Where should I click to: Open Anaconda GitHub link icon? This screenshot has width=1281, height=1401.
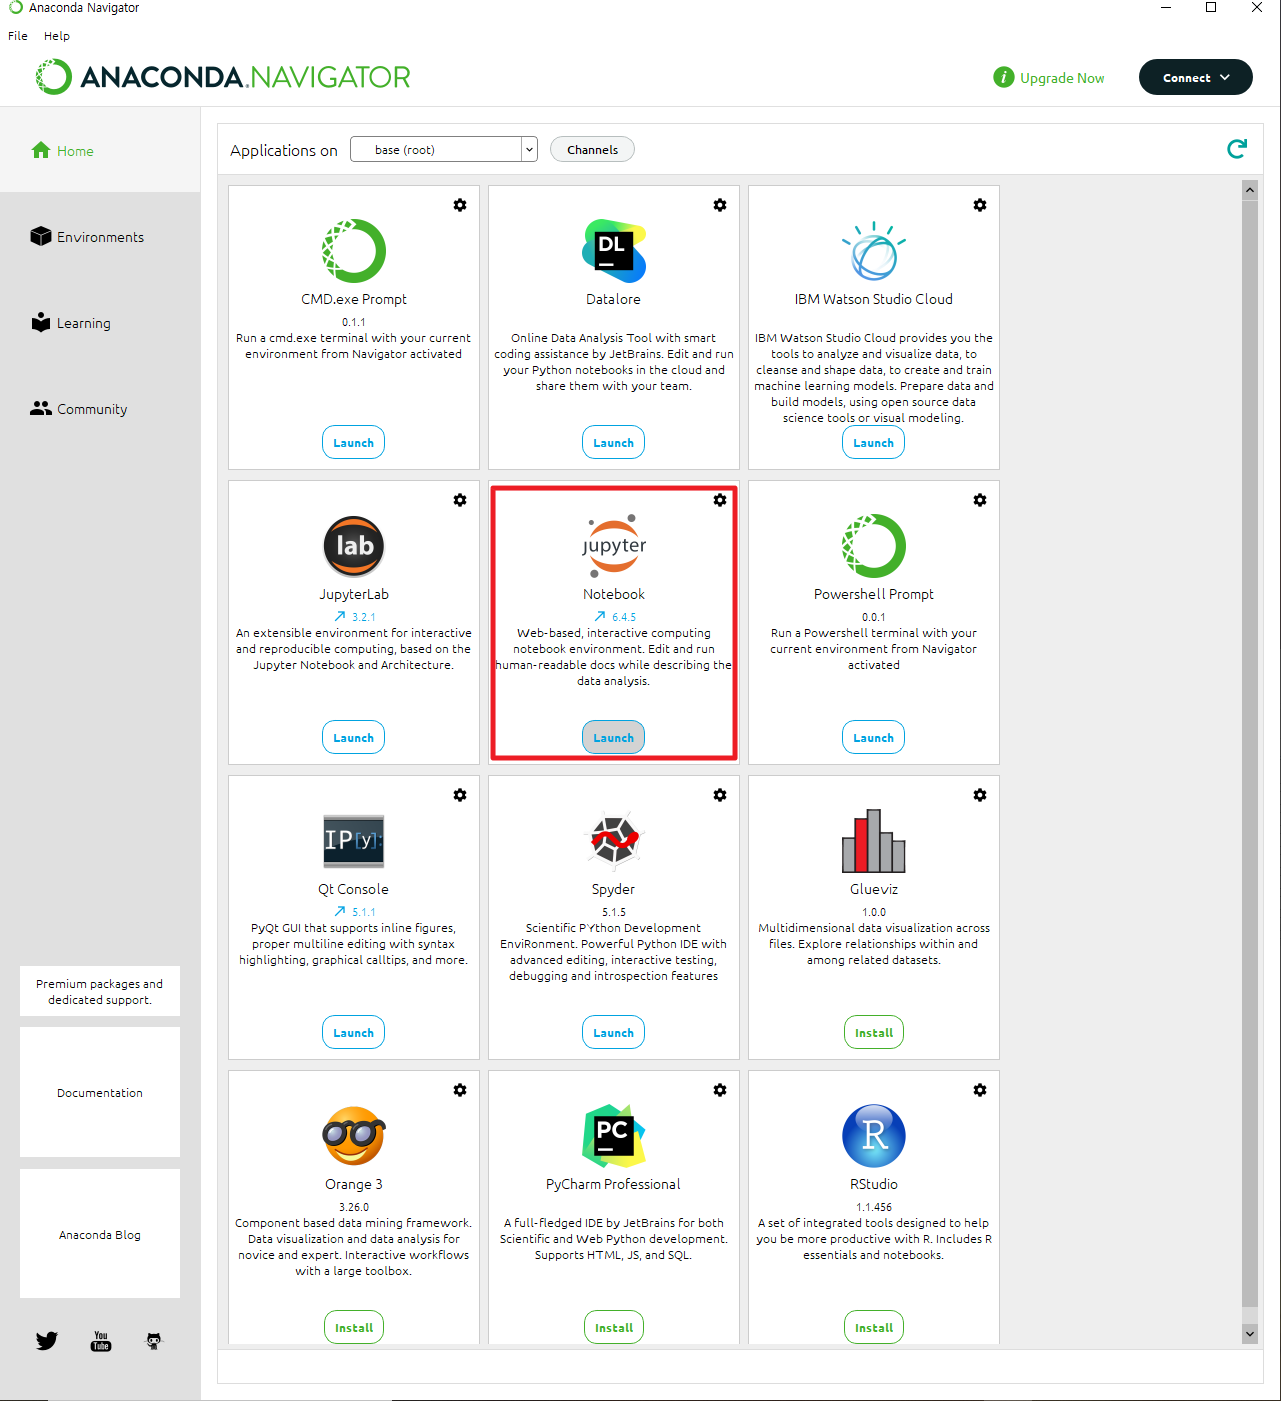154,1341
